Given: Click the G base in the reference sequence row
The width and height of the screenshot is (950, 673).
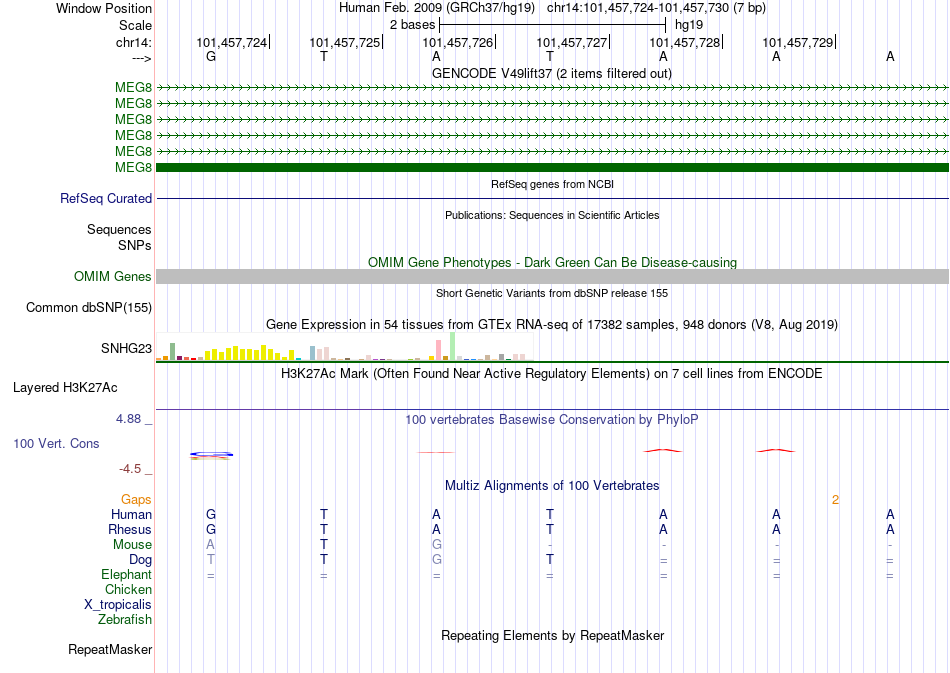Looking at the screenshot, I should tap(211, 56).
